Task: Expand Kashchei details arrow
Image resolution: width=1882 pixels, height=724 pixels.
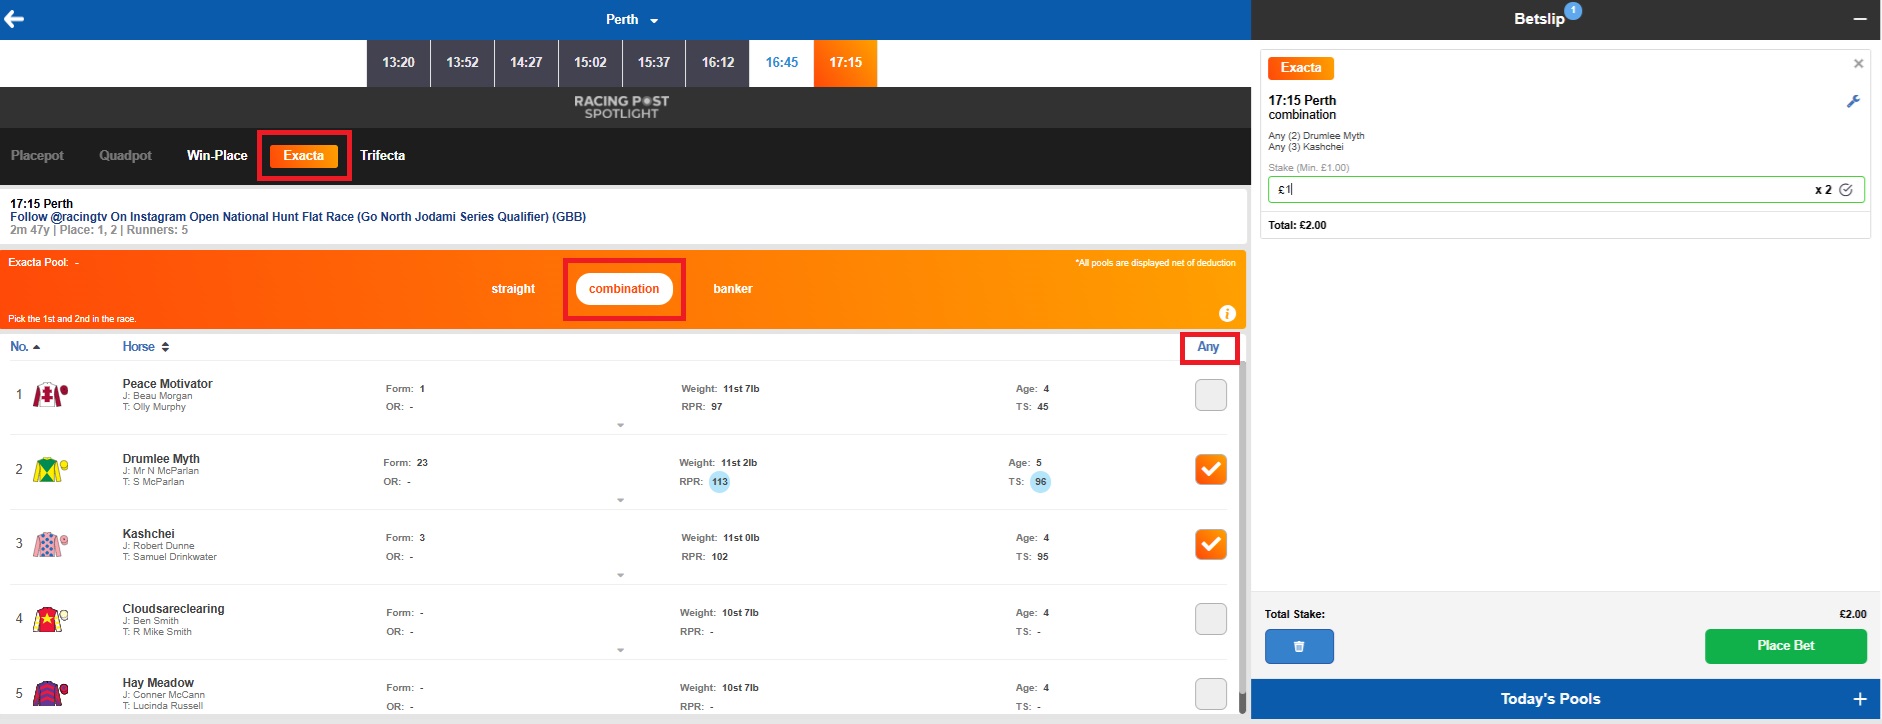Action: tap(620, 576)
